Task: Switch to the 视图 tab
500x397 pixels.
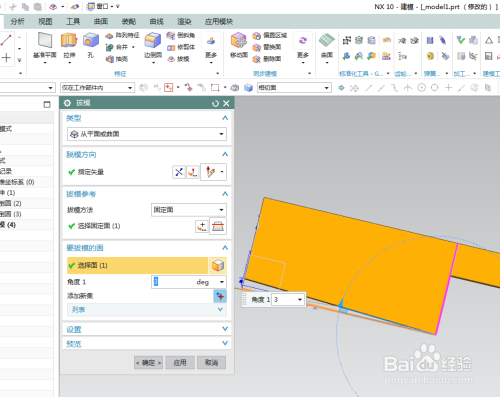Action: click(45, 22)
